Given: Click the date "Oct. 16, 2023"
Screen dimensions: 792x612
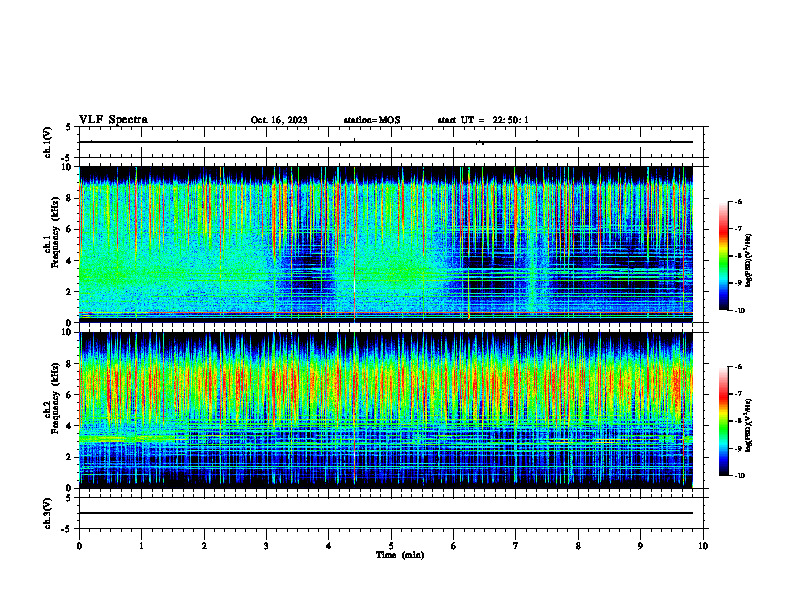Looking at the screenshot, I should (279, 120).
